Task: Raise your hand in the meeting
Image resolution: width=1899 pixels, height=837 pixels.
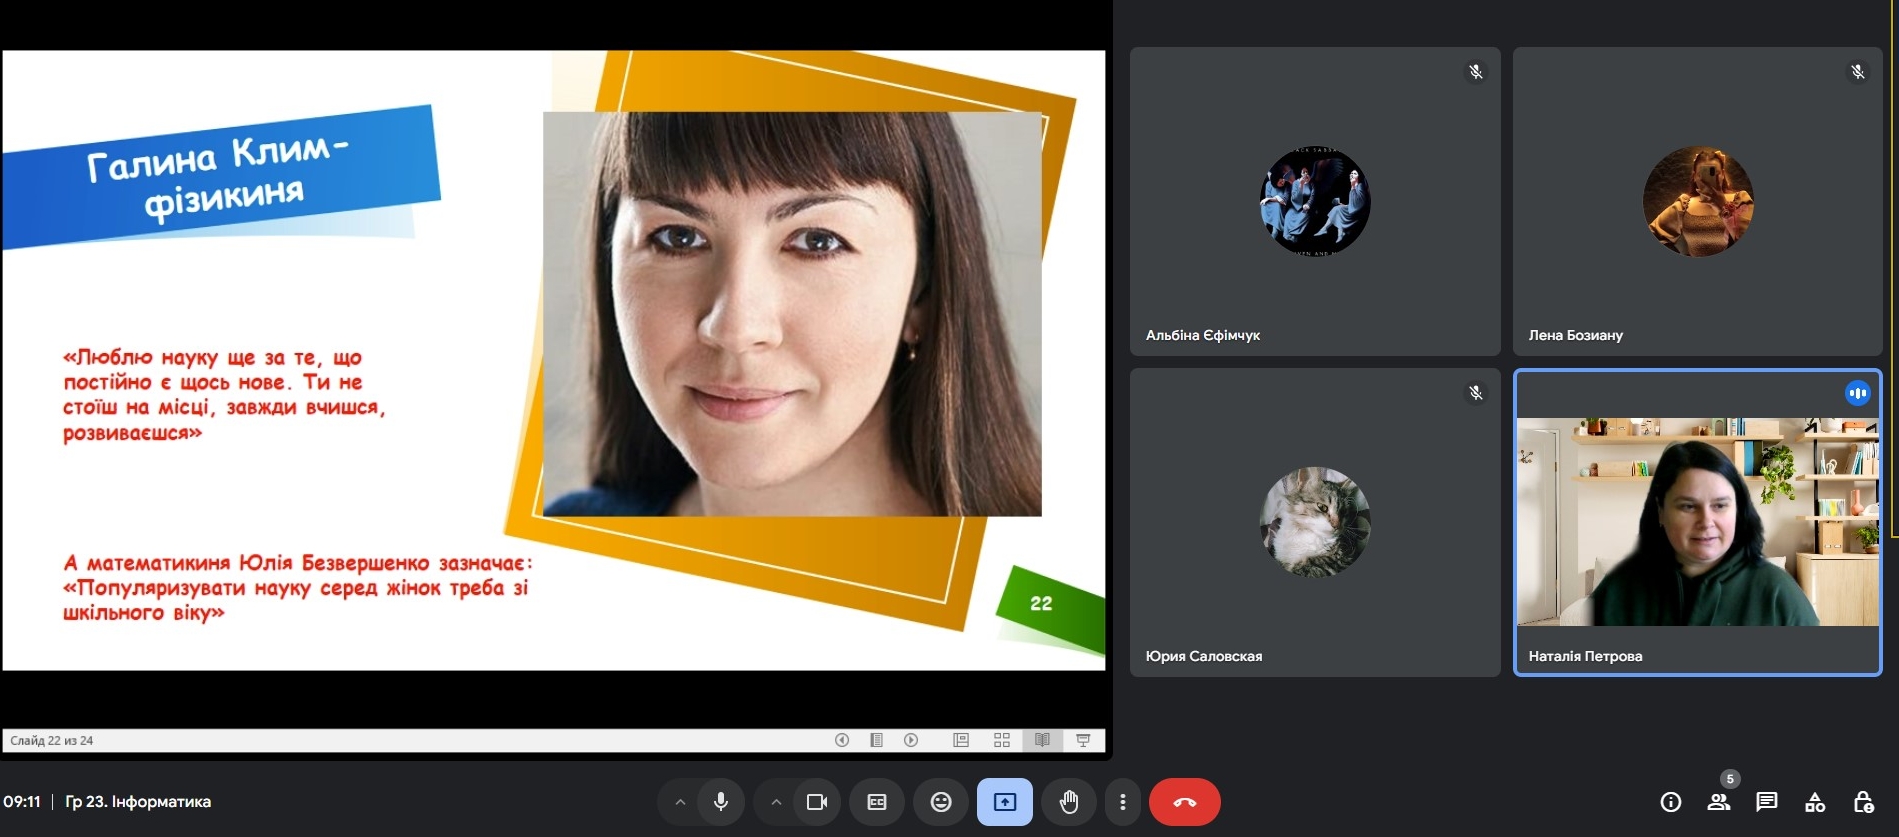Action: click(1069, 802)
